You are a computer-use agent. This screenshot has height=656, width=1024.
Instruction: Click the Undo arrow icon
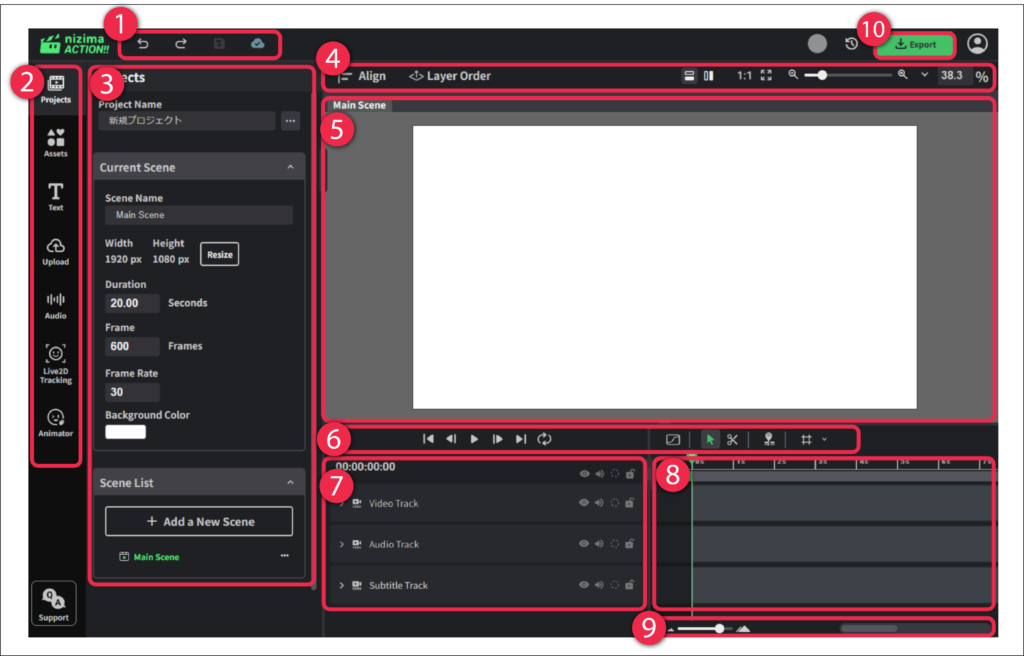click(x=143, y=44)
